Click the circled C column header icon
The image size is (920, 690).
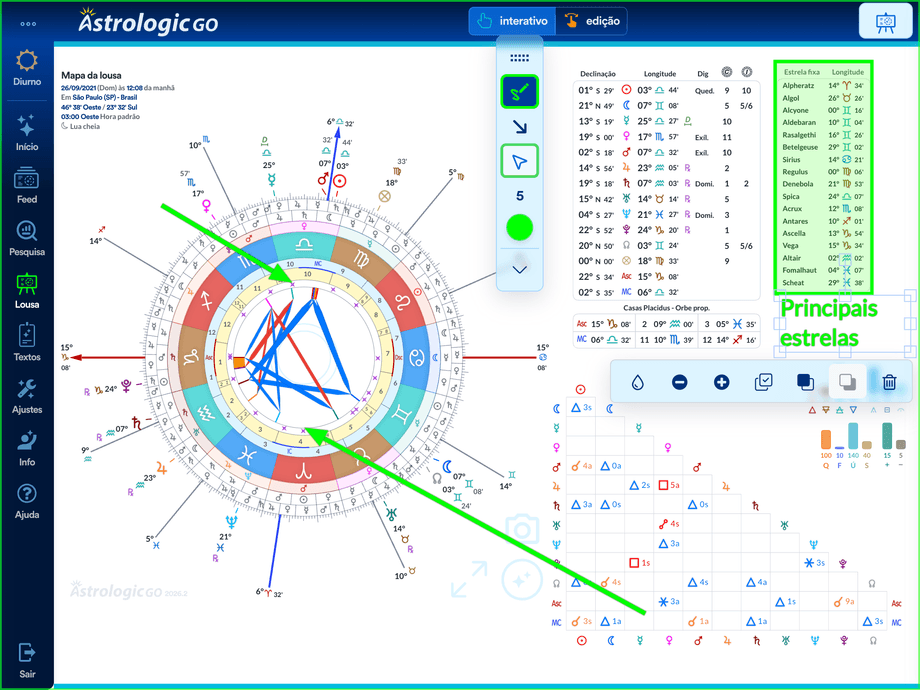pos(726,73)
